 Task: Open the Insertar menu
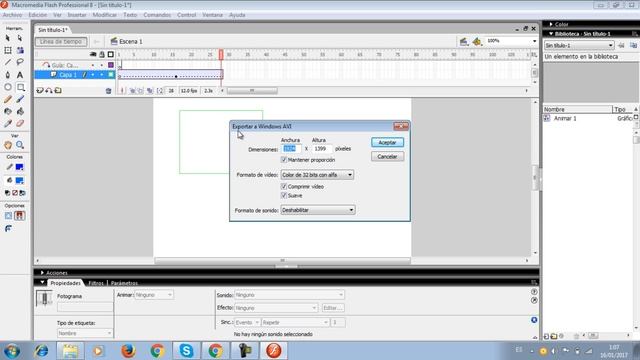click(77, 15)
